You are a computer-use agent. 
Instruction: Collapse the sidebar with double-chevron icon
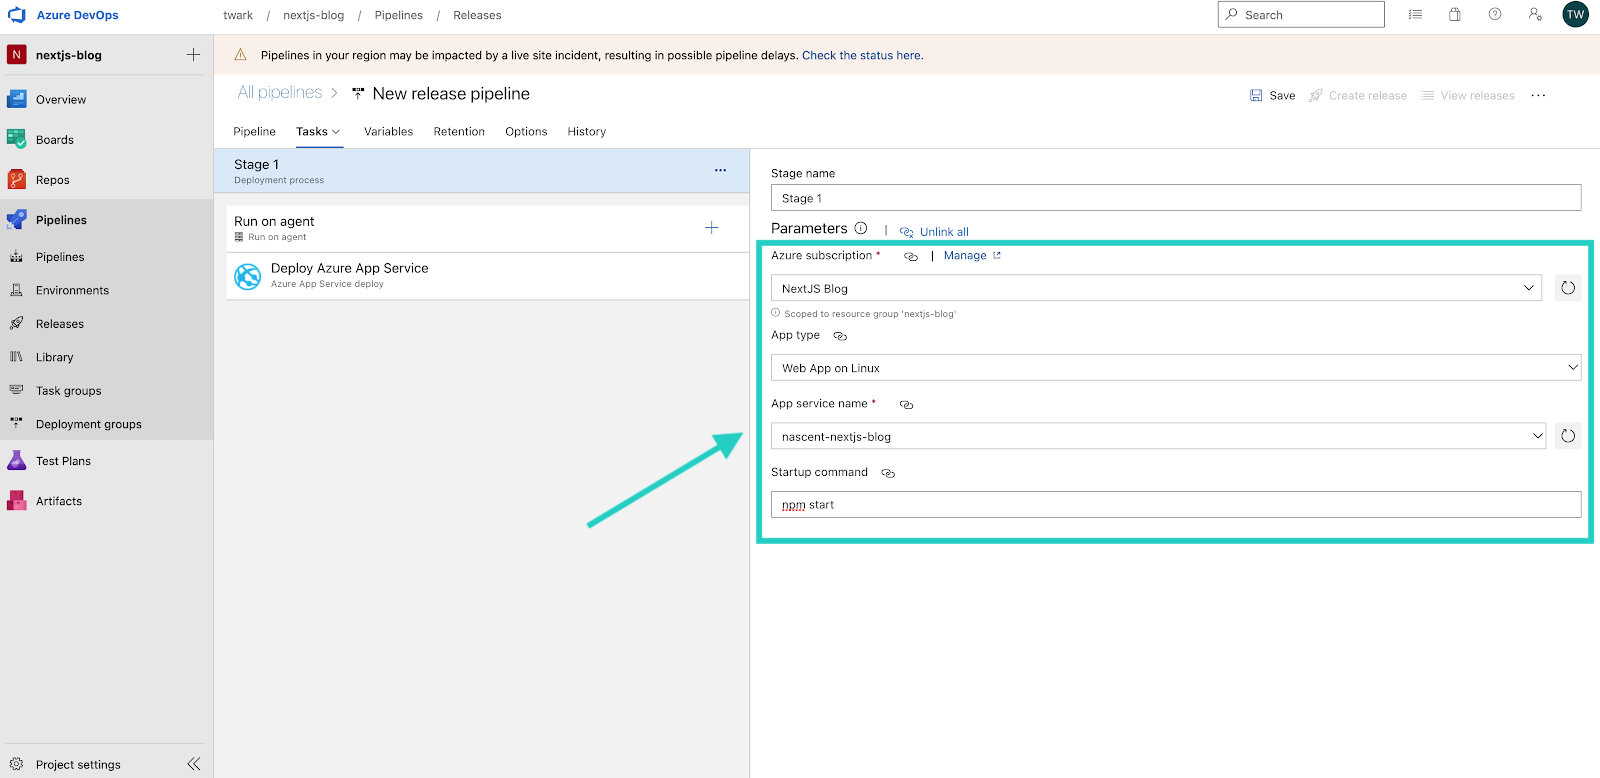click(194, 764)
